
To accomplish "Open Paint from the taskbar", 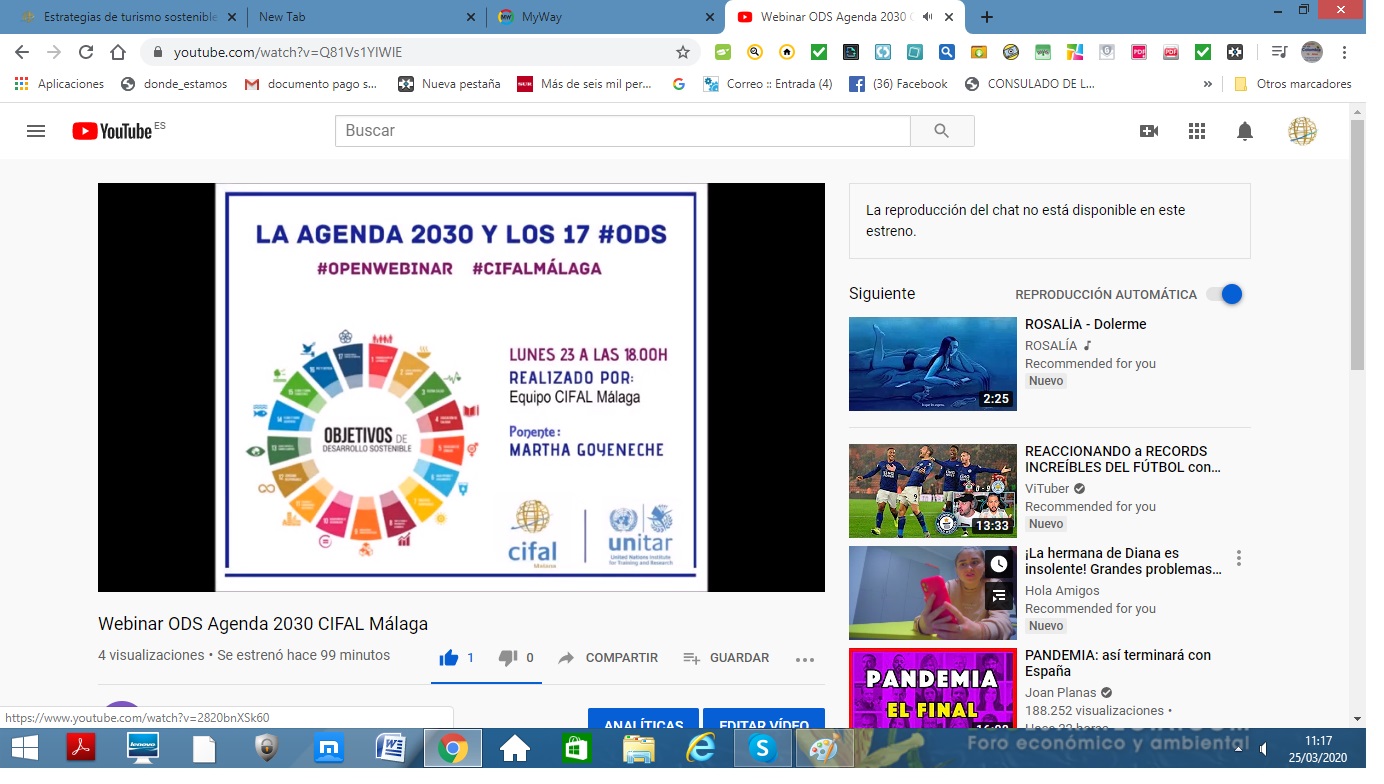I will coord(825,748).
